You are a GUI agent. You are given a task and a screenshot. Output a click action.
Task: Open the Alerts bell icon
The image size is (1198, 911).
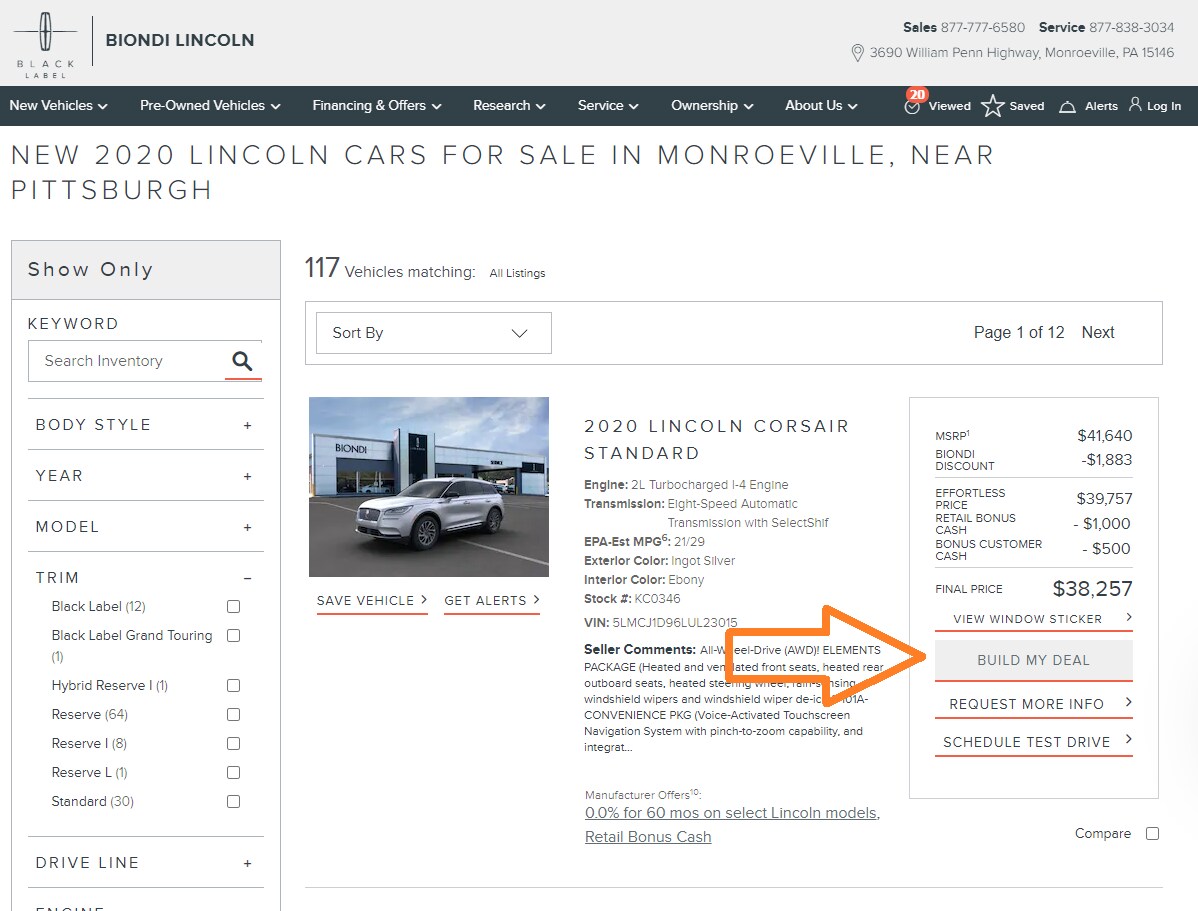coord(1067,106)
